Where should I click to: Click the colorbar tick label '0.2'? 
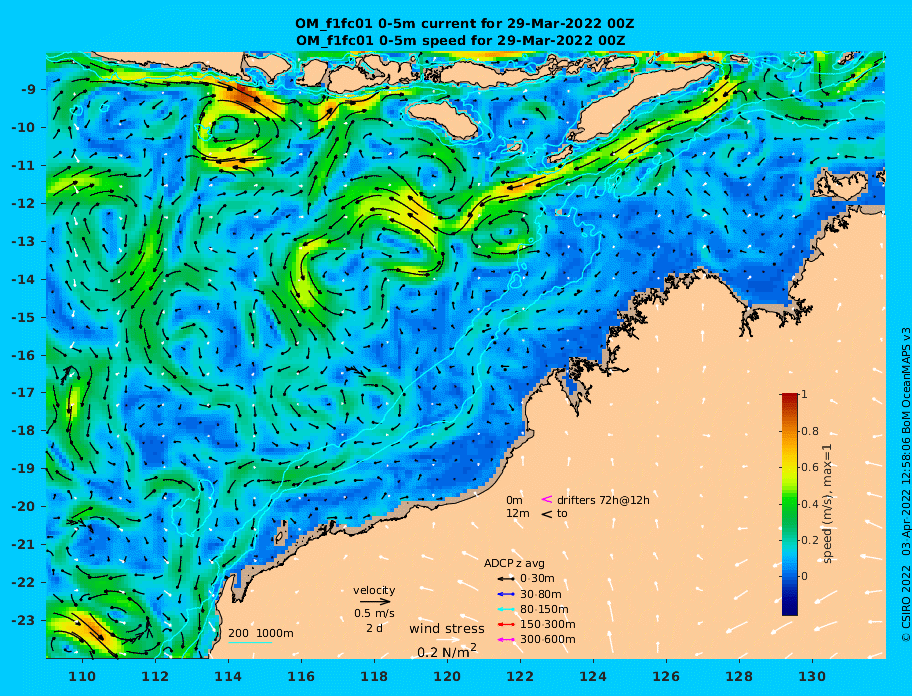pyautogui.click(x=810, y=540)
